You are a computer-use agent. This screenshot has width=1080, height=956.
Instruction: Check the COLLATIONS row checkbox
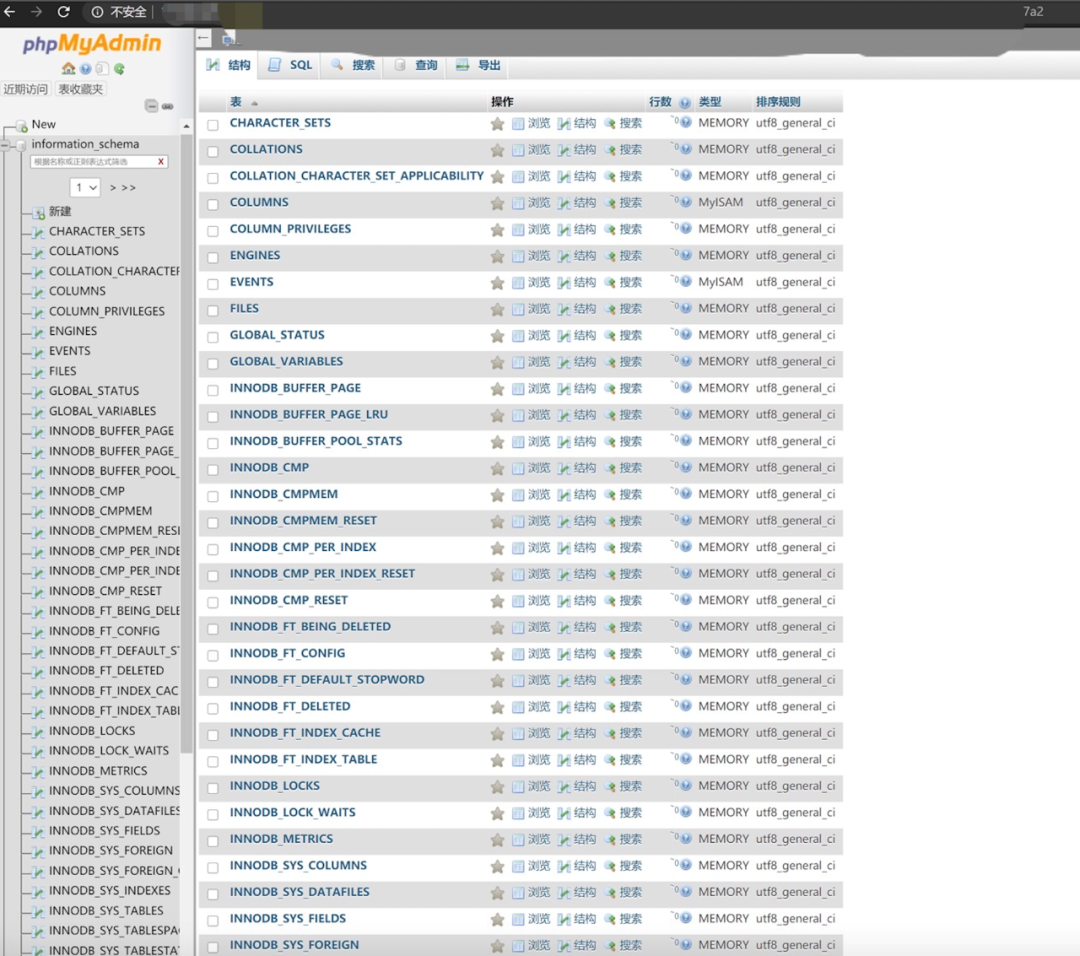click(x=213, y=151)
